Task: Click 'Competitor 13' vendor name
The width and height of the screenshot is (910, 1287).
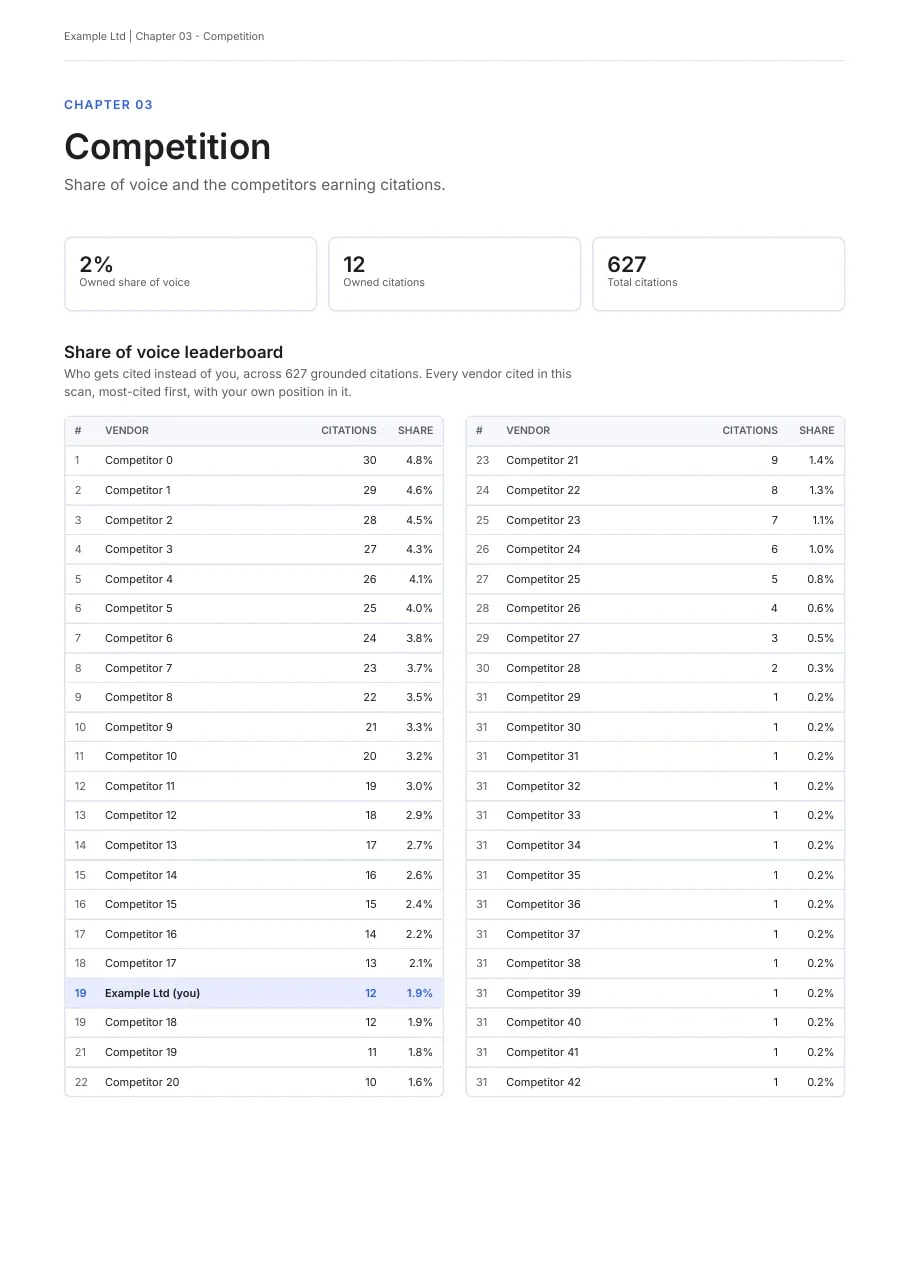Action: (141, 845)
